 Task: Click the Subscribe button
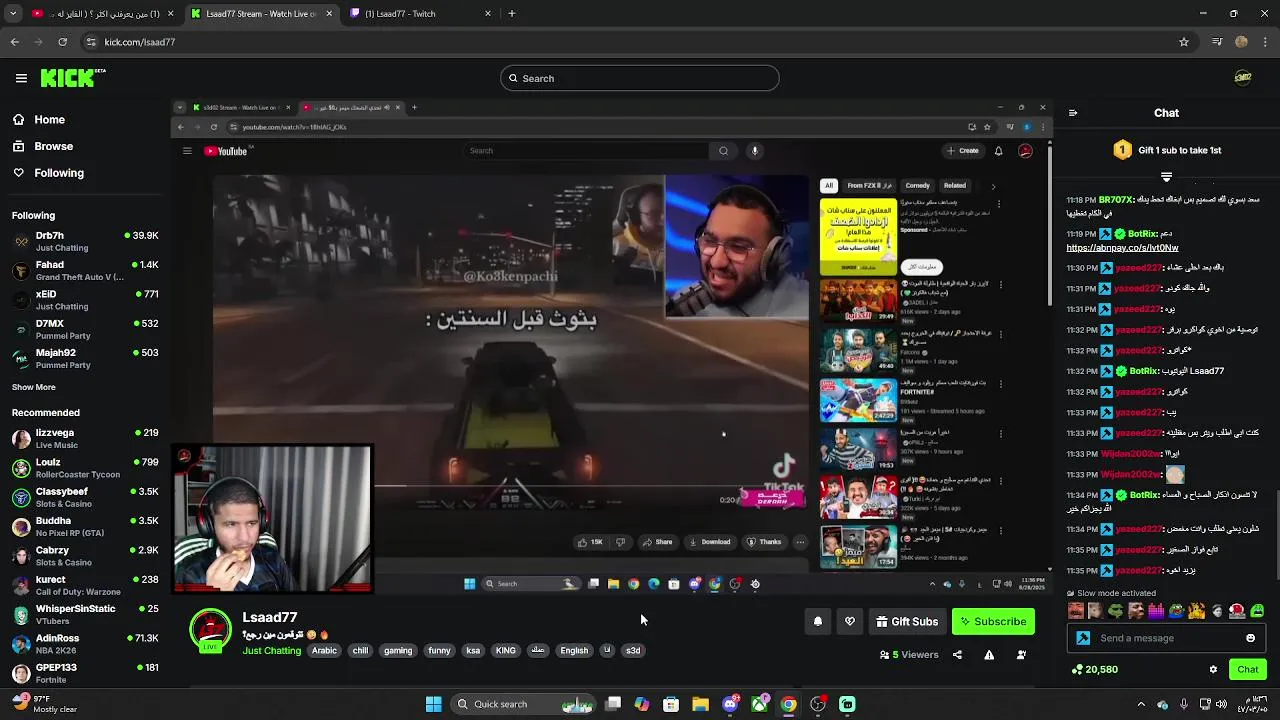click(x=993, y=621)
